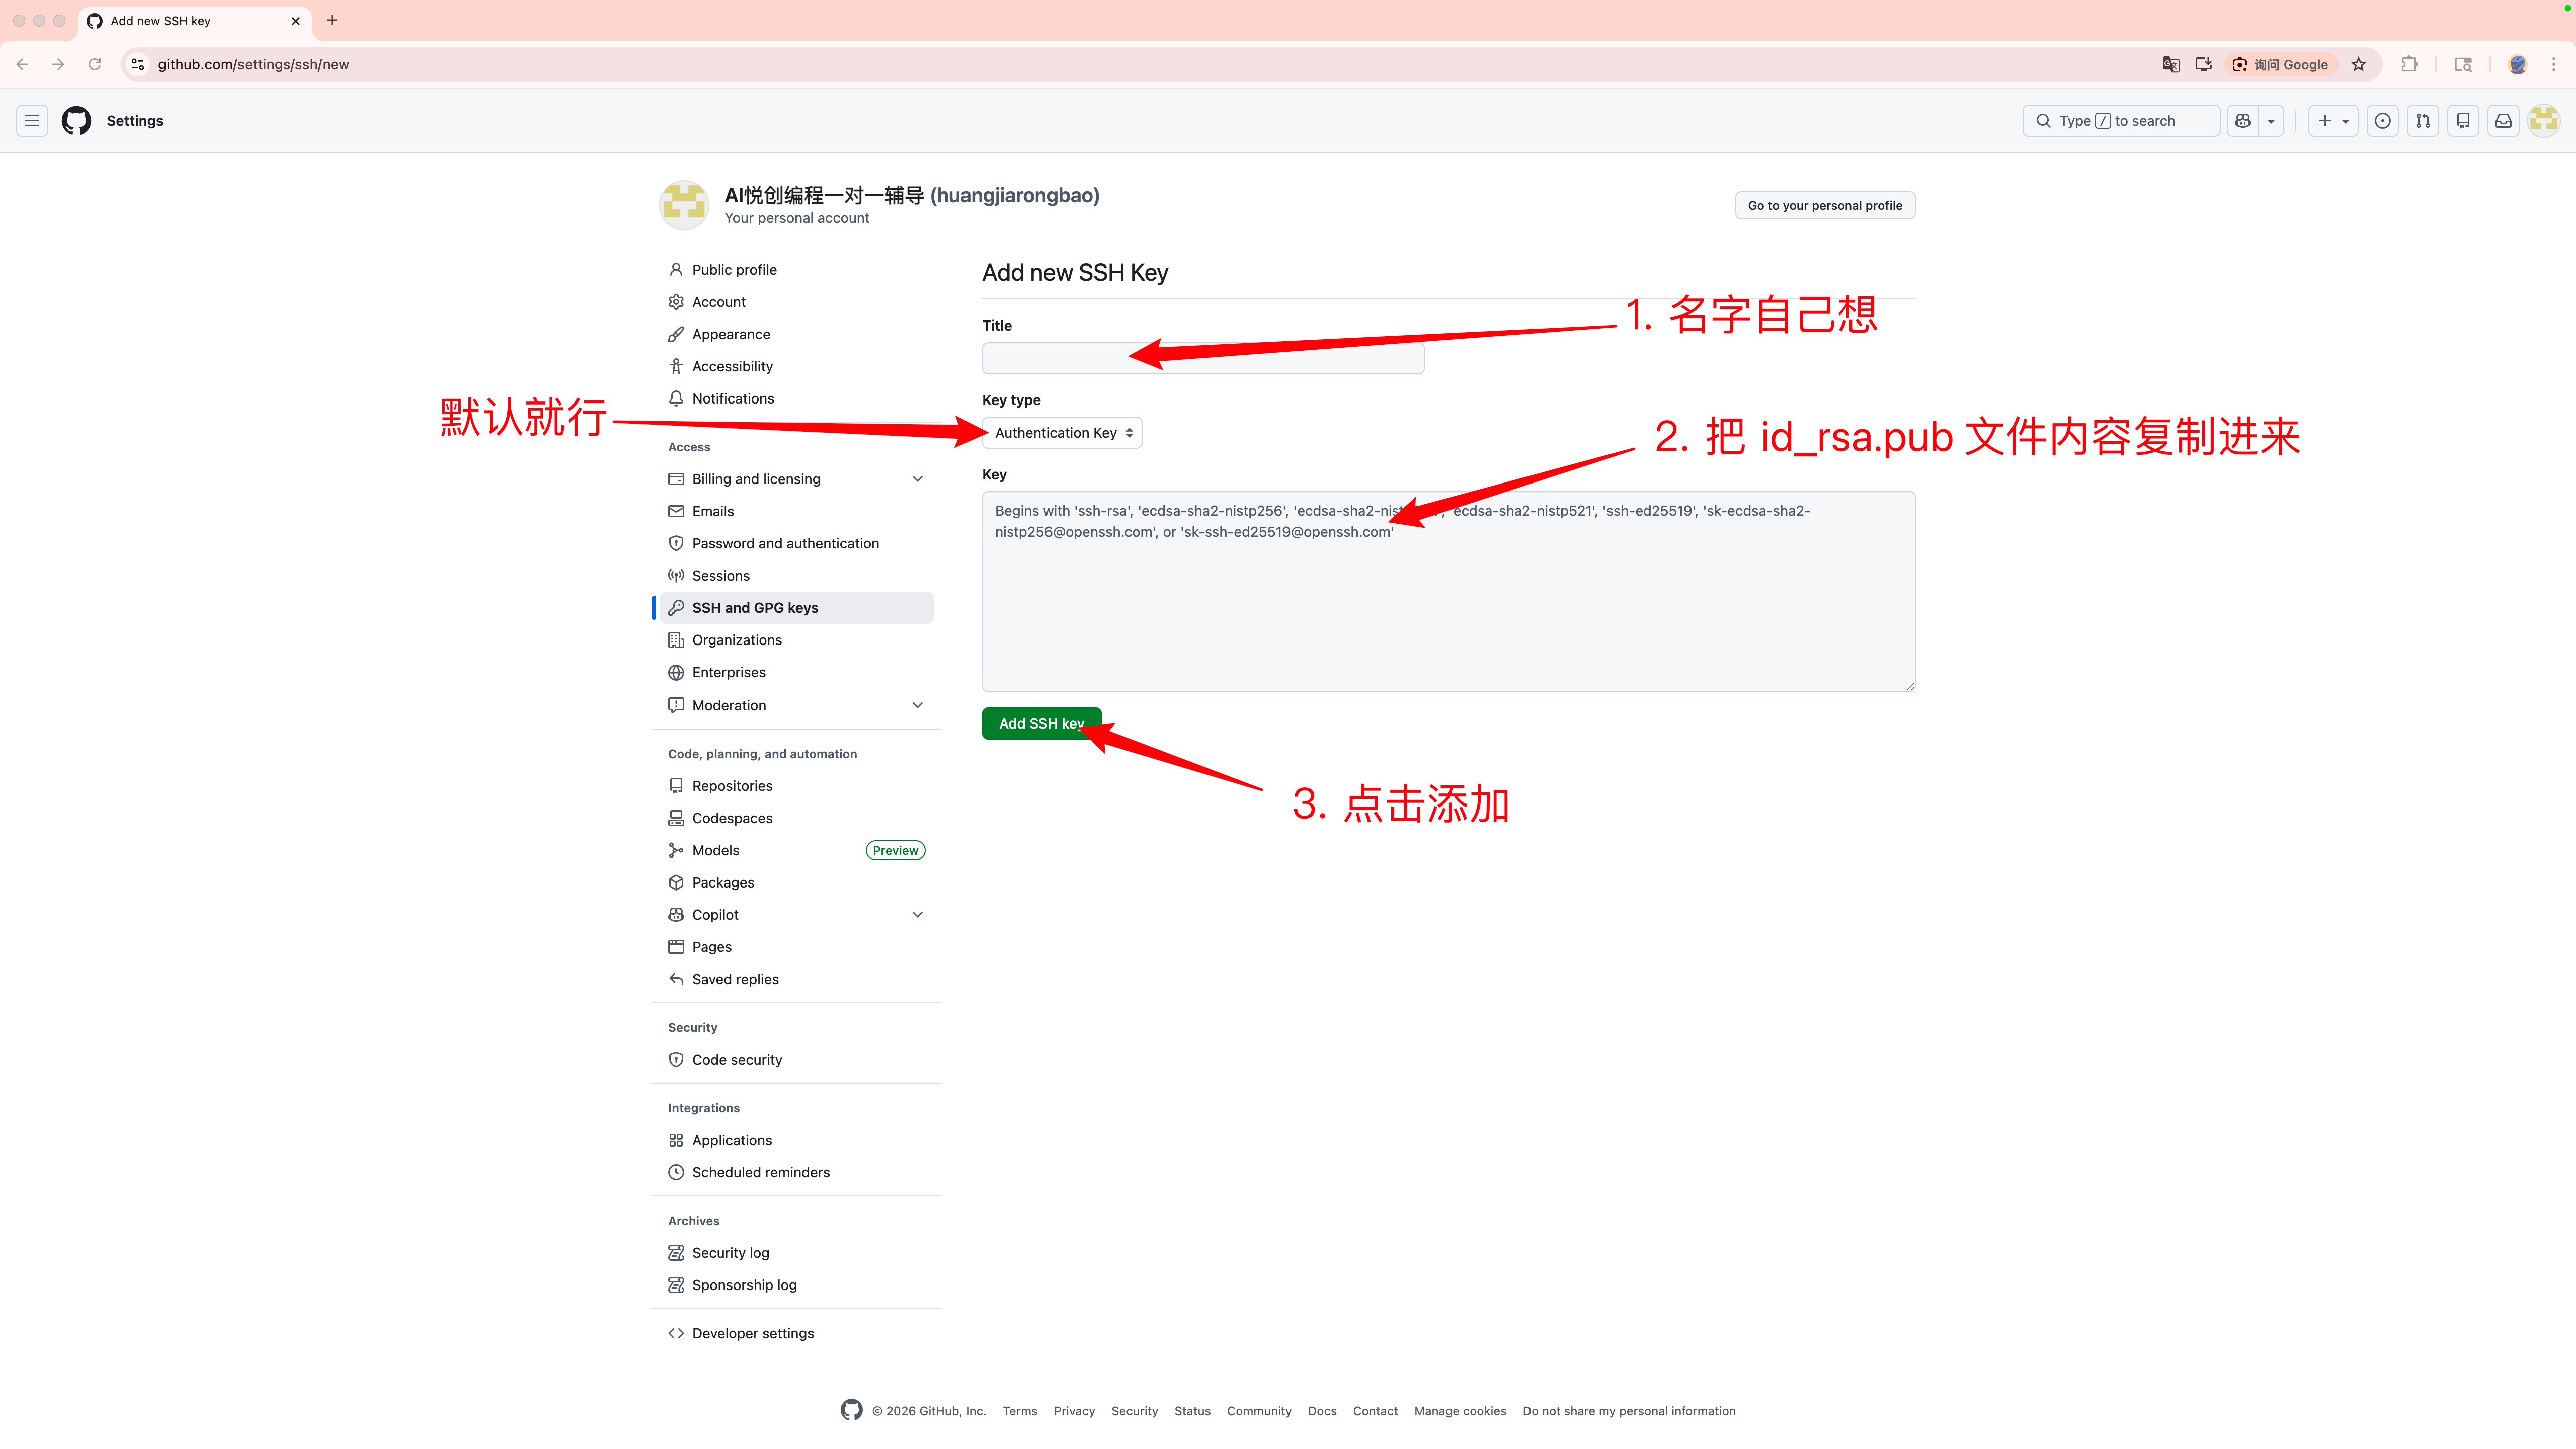
Task: Click the browser forward arrow
Action: [58, 64]
